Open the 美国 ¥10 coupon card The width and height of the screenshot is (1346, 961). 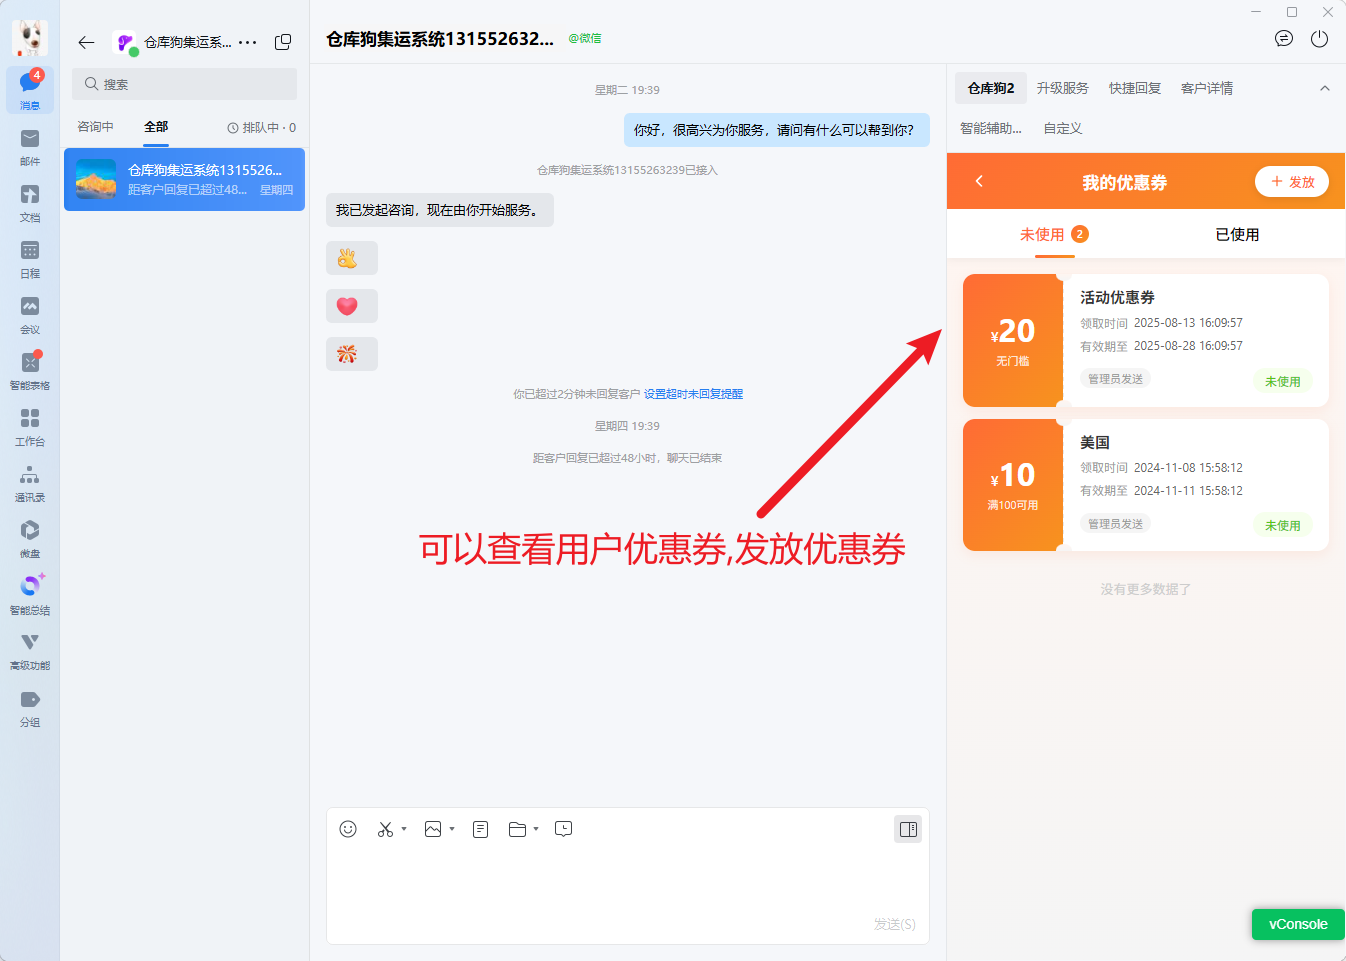[x=1146, y=485]
